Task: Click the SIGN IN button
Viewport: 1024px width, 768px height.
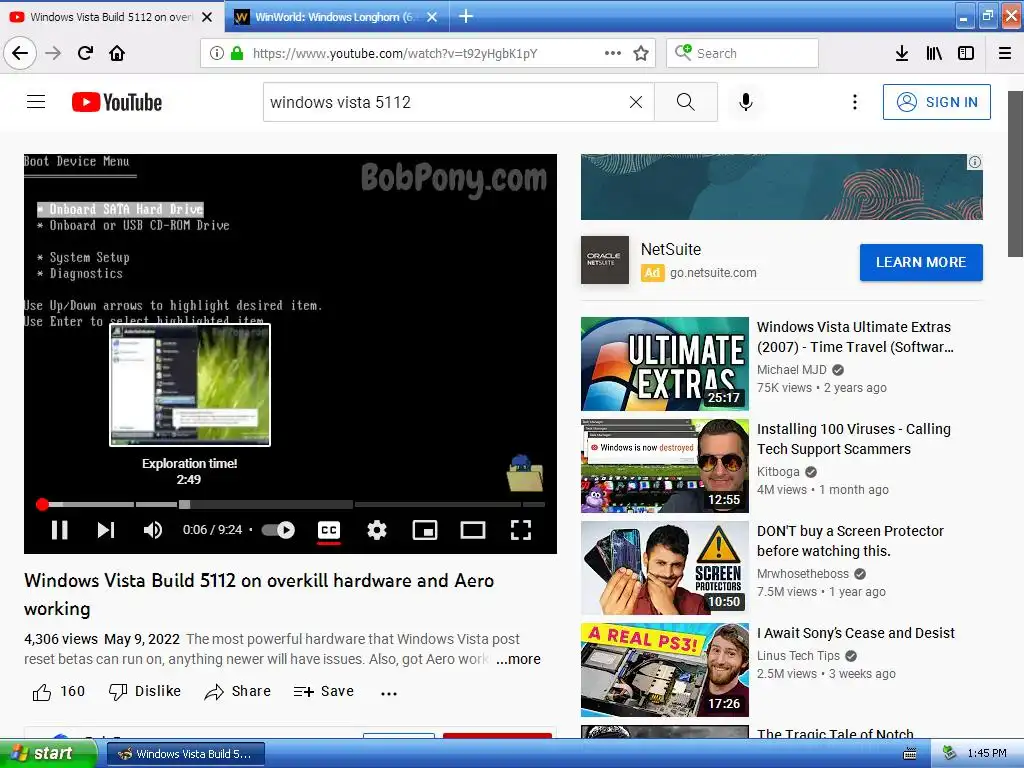Action: coord(936,102)
